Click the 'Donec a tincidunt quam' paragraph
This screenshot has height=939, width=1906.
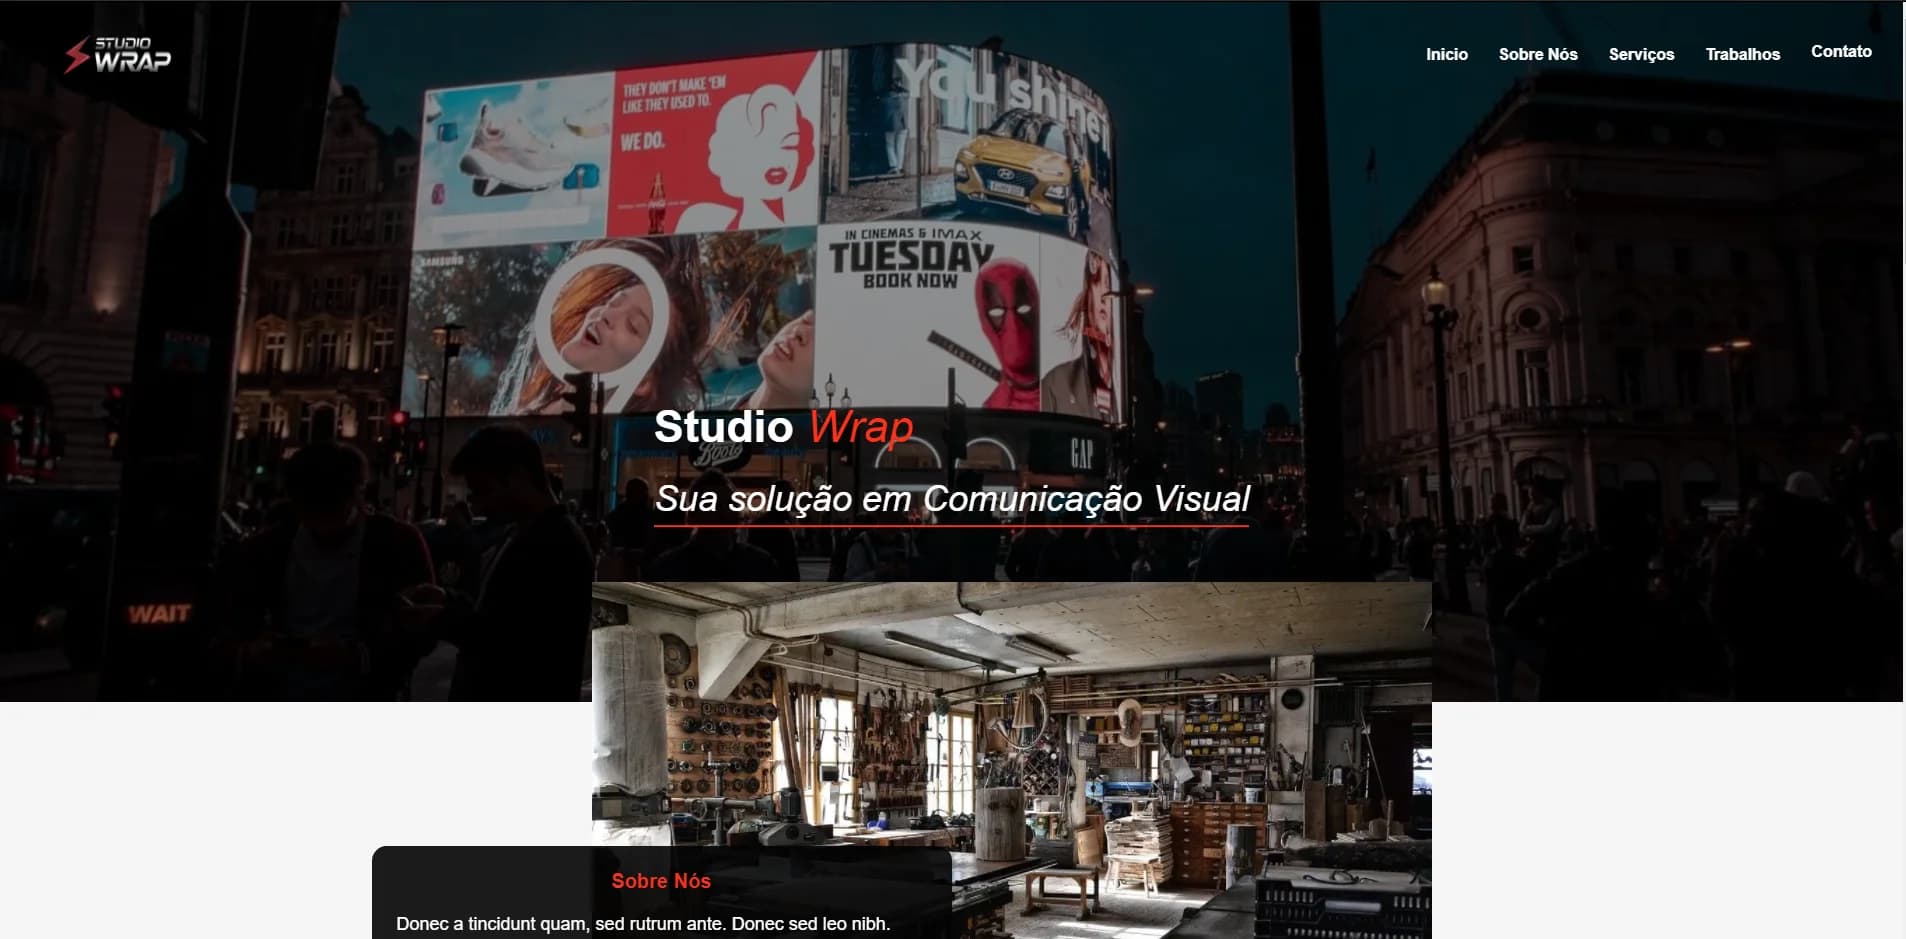click(x=643, y=924)
